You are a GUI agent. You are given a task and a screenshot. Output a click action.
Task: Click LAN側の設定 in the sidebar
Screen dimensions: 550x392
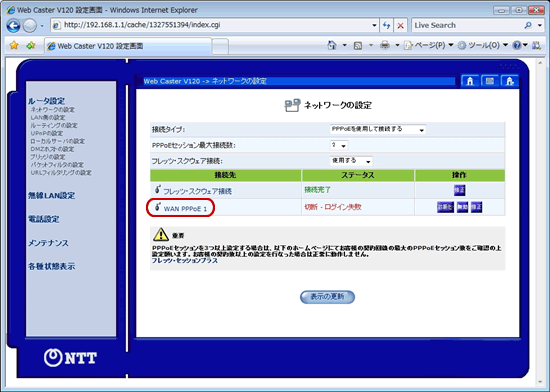tap(48, 117)
